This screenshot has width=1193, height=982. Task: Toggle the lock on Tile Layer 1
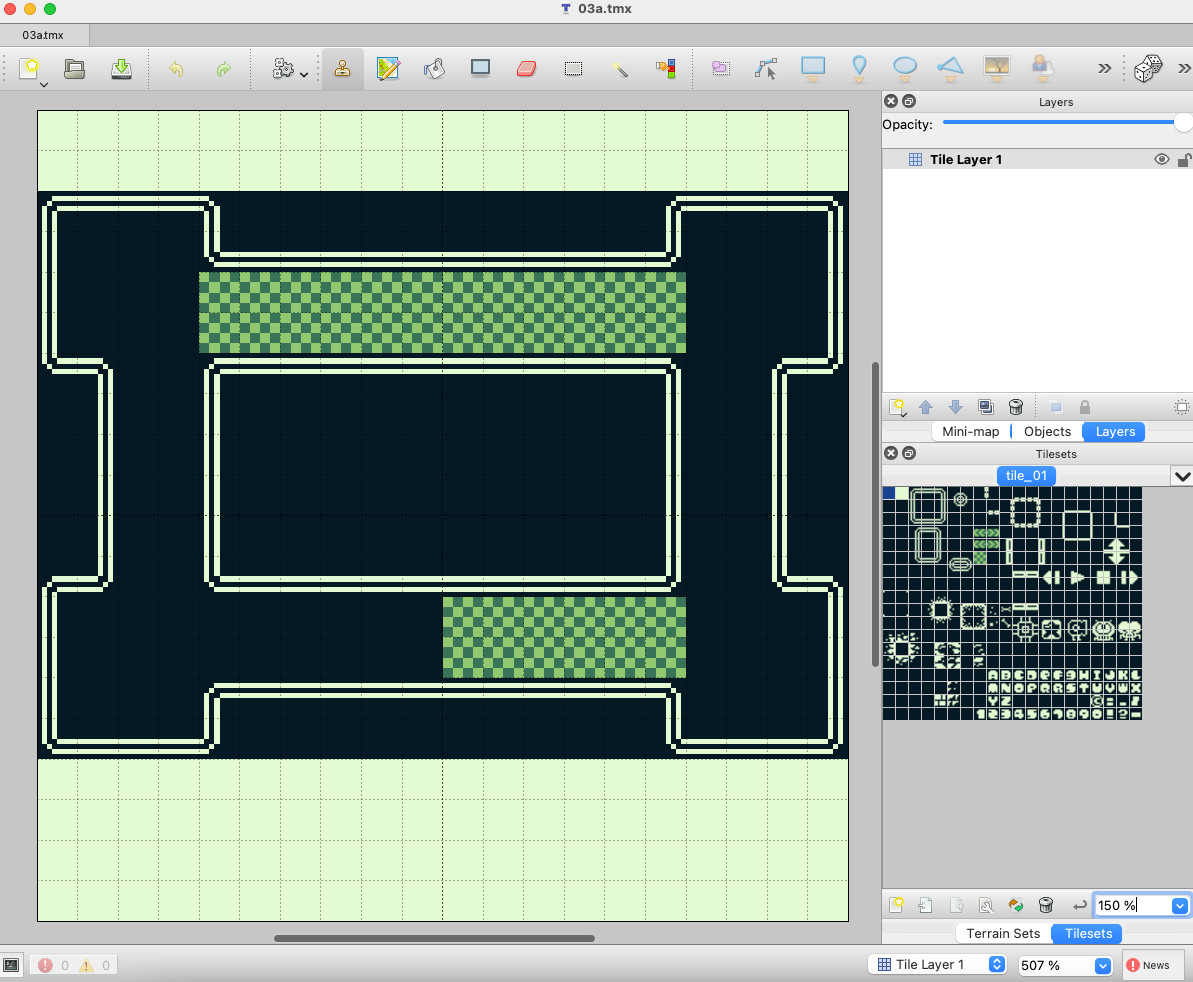1183,159
